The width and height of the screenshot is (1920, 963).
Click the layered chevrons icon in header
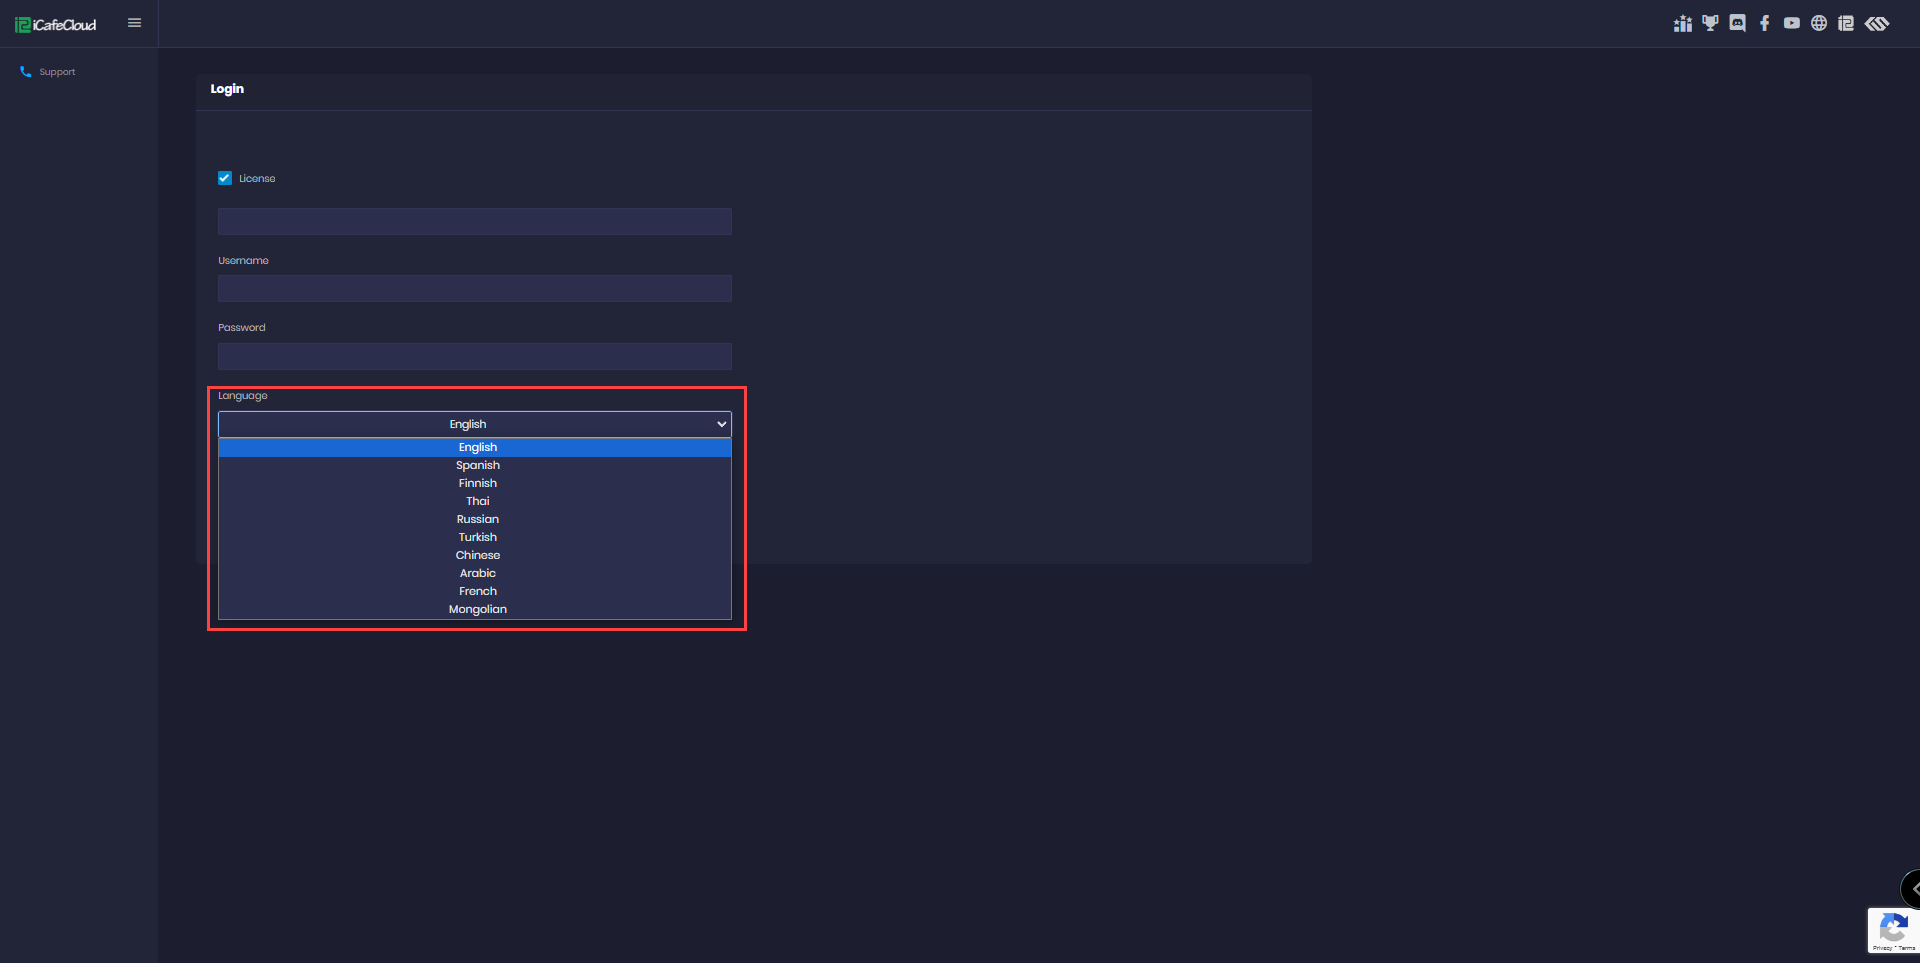coord(1877,23)
